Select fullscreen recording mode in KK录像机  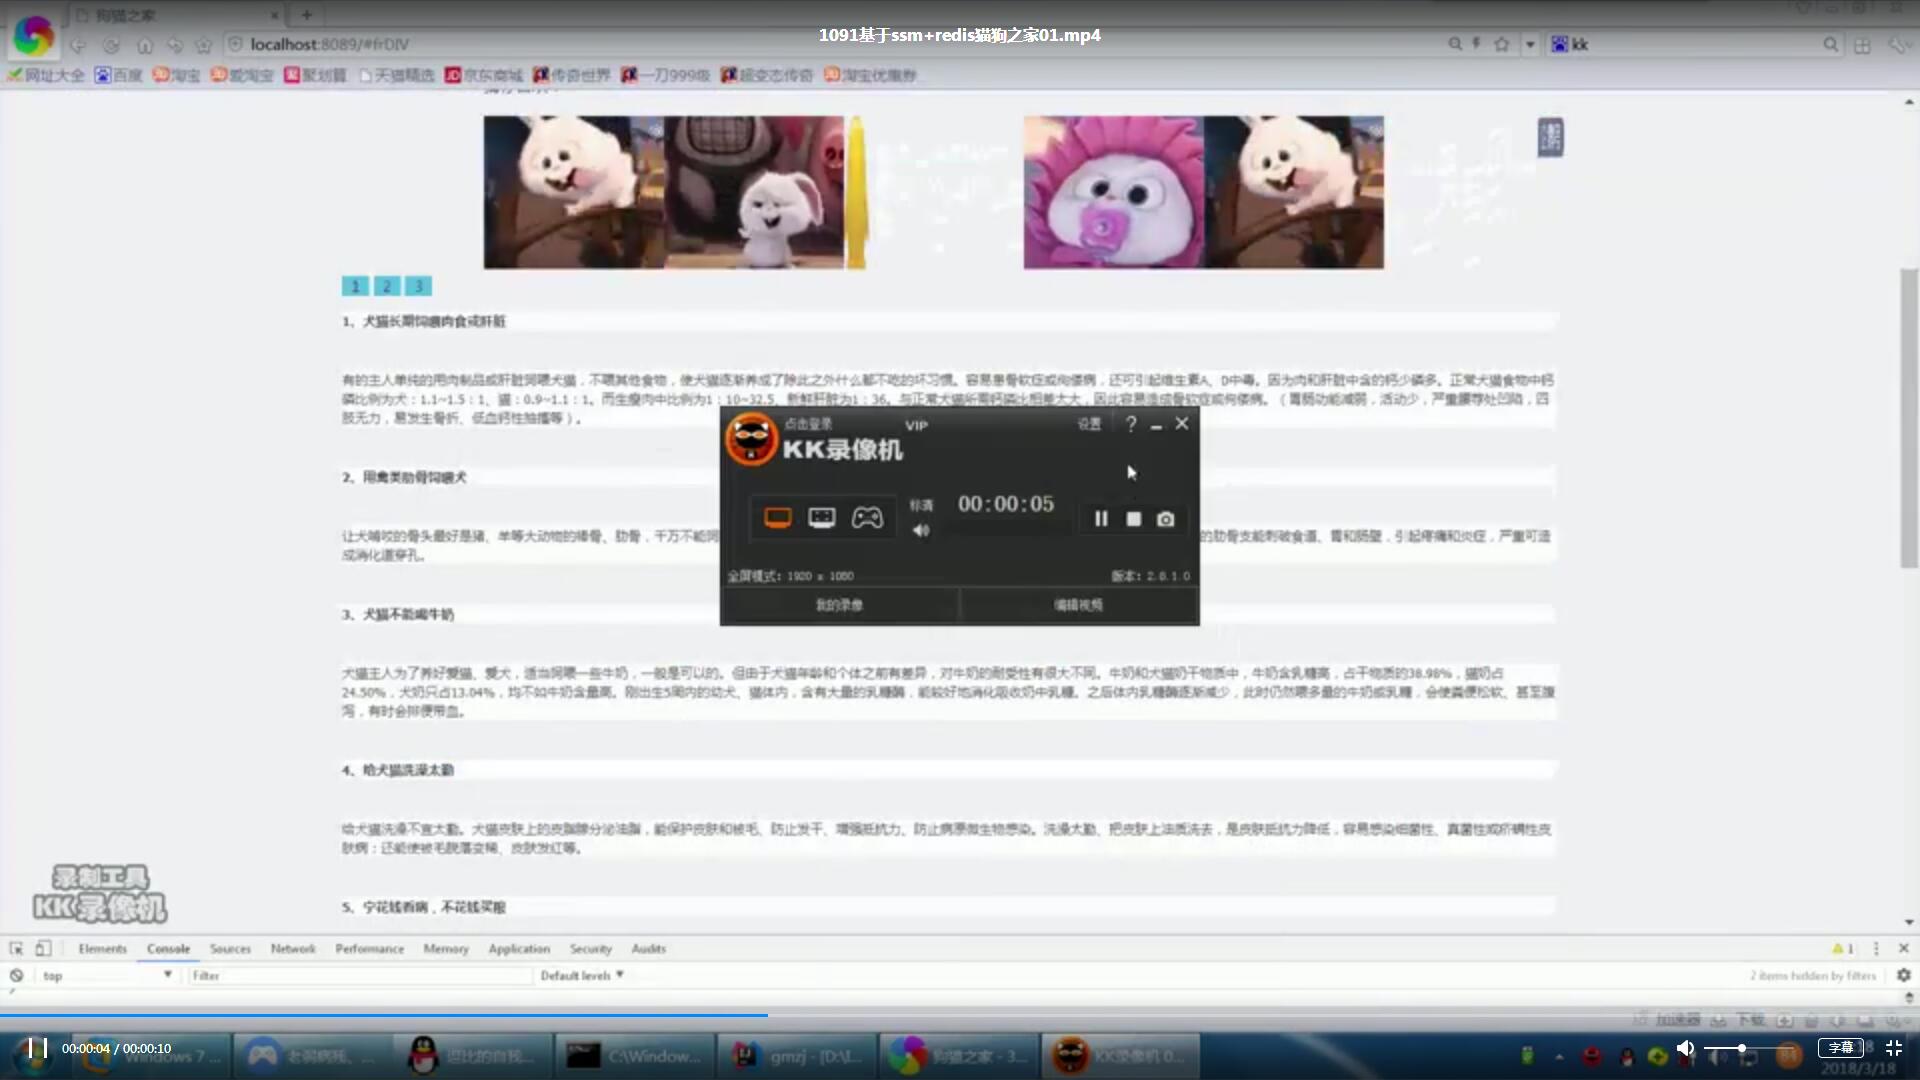pyautogui.click(x=777, y=517)
